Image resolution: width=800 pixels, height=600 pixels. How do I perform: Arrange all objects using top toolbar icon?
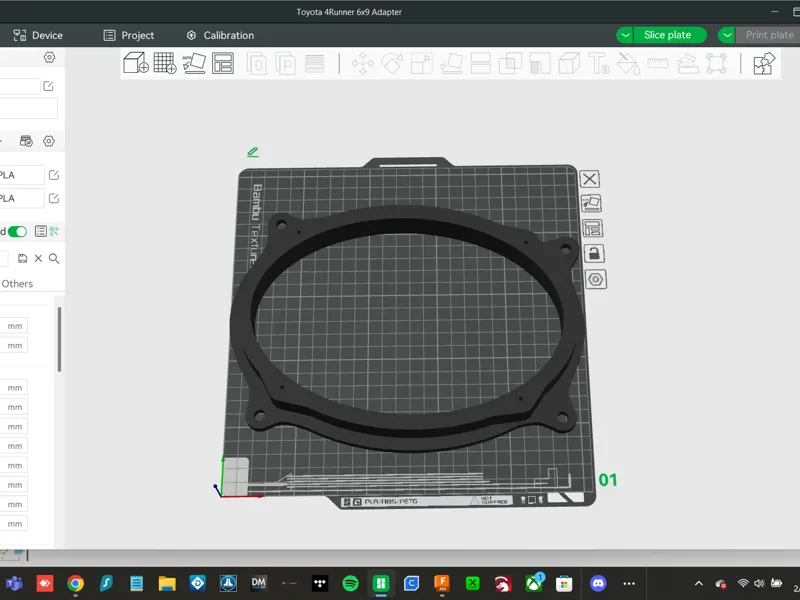coord(223,63)
